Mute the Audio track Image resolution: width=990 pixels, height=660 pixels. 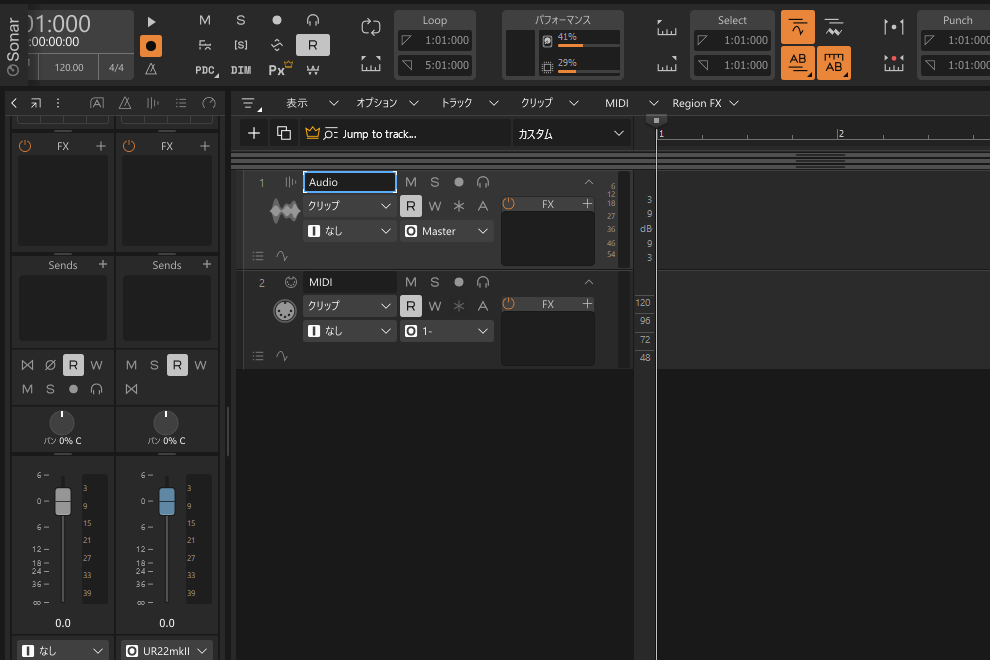pyautogui.click(x=411, y=182)
